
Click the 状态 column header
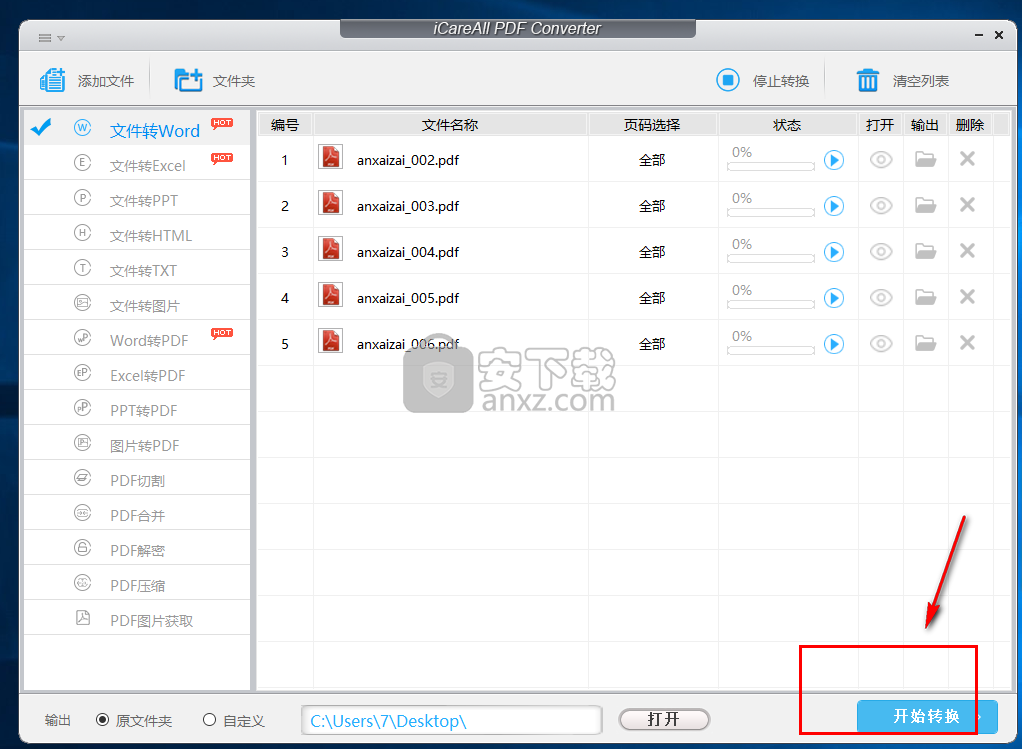(787, 125)
